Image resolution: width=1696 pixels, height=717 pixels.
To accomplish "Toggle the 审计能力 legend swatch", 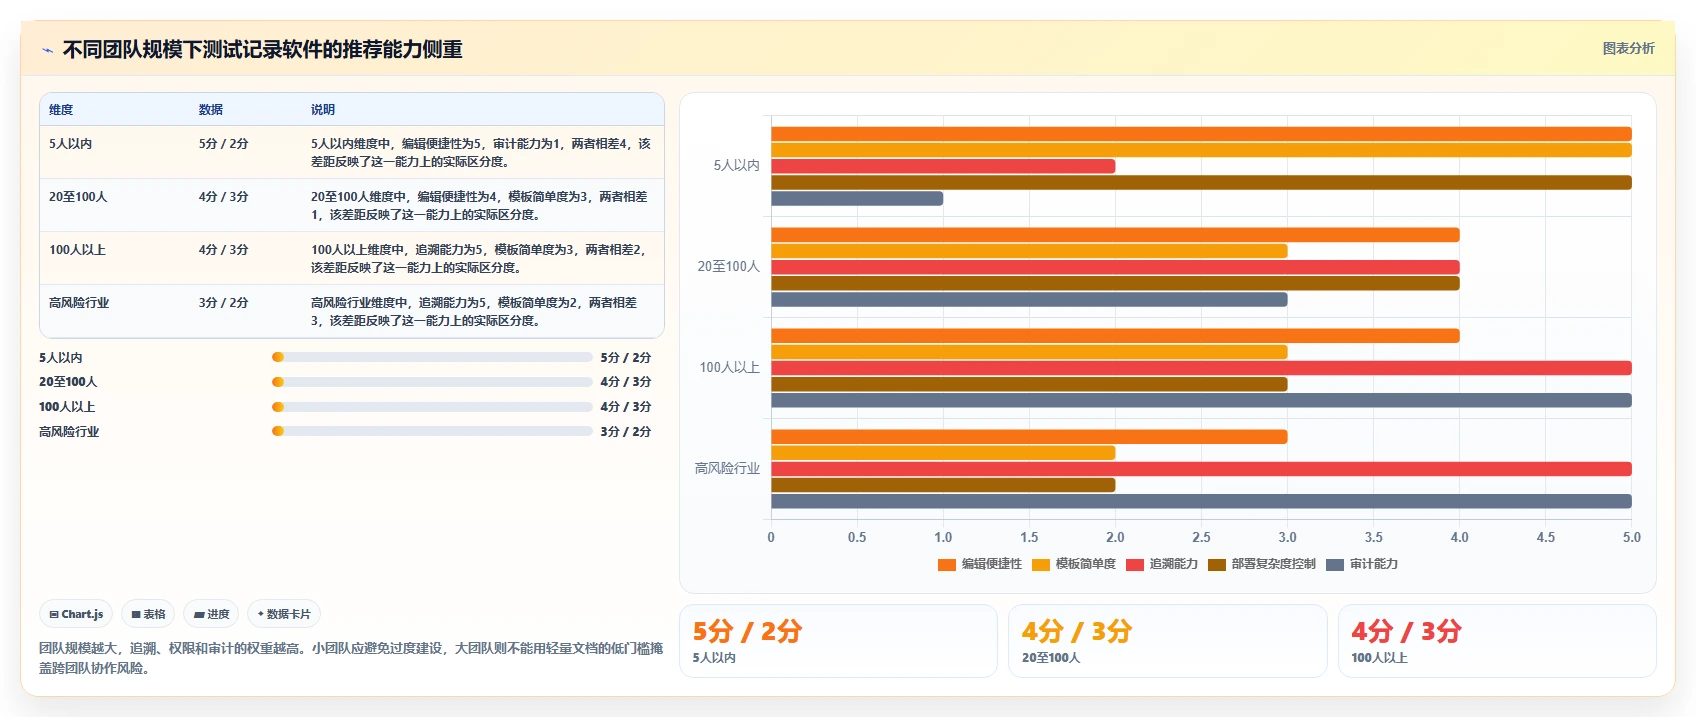I will tap(1334, 564).
